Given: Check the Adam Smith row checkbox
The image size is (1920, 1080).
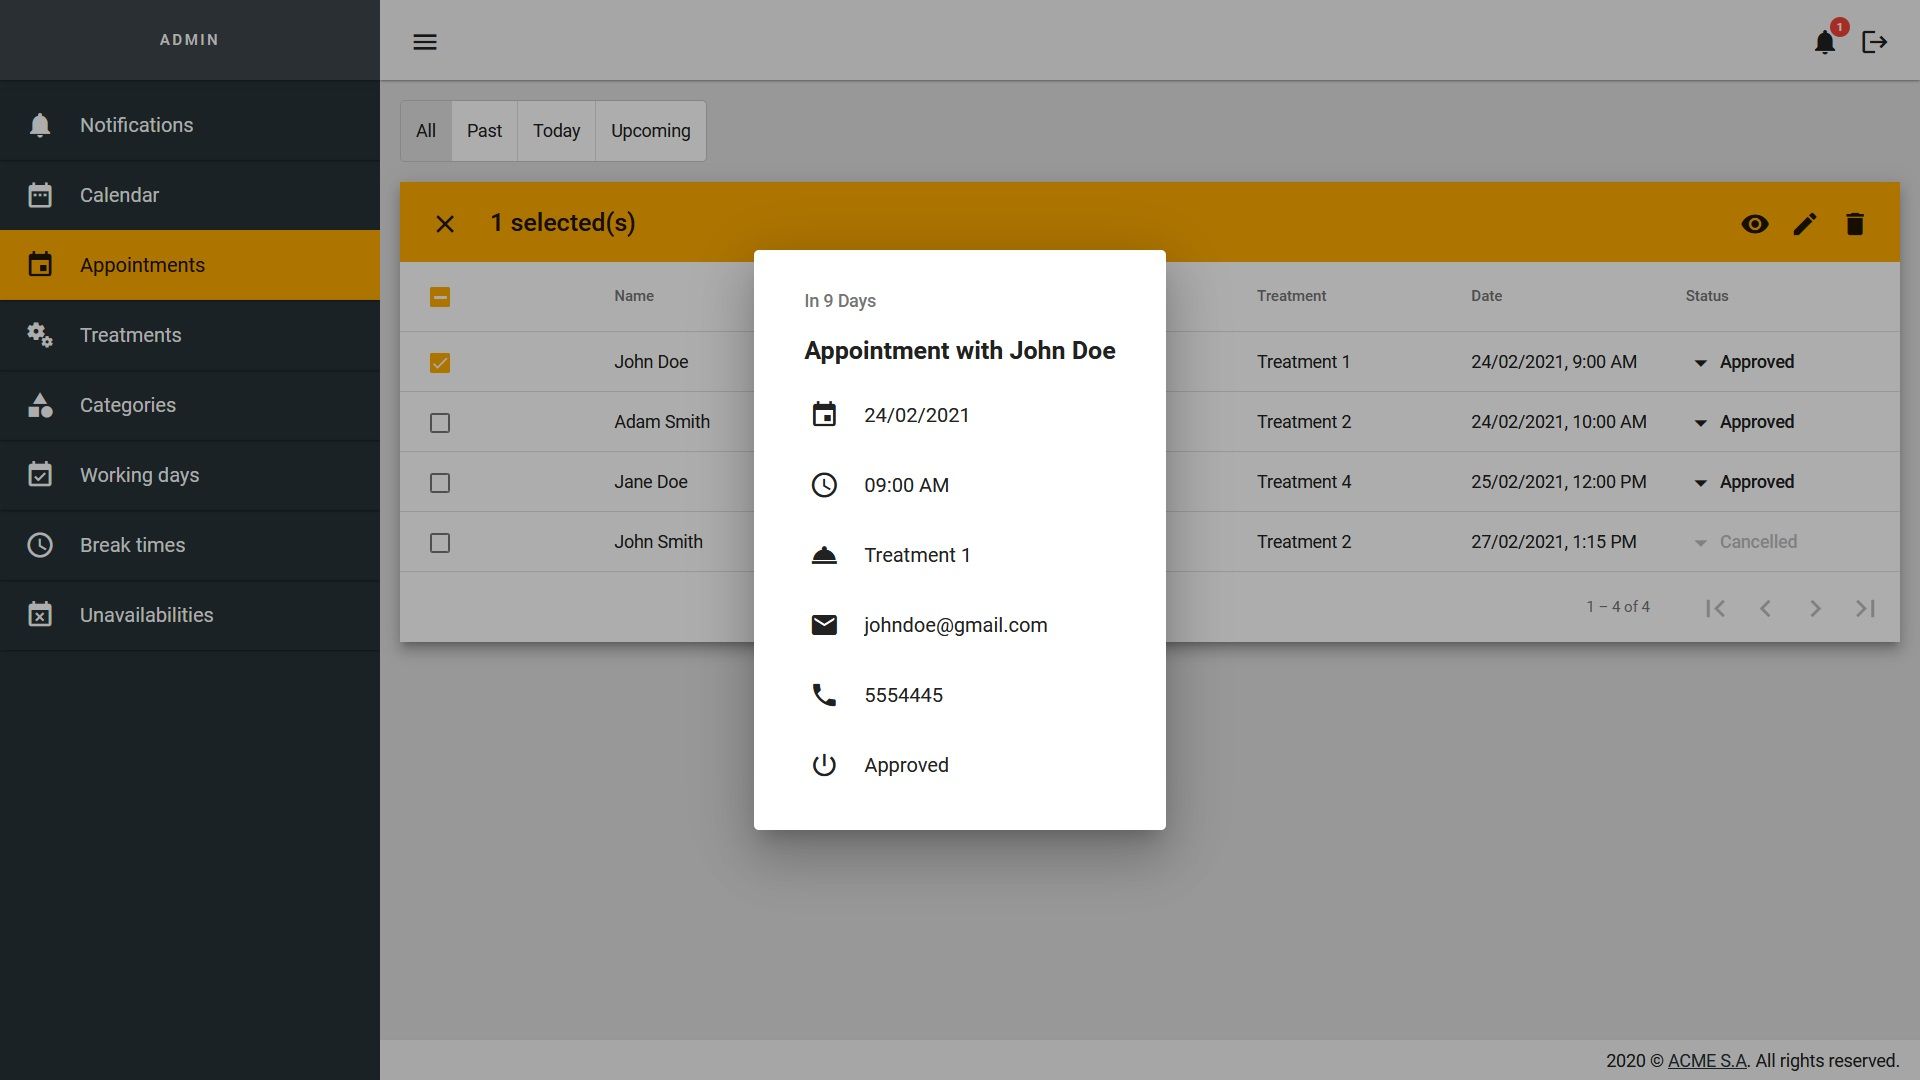Looking at the screenshot, I should pyautogui.click(x=440, y=423).
